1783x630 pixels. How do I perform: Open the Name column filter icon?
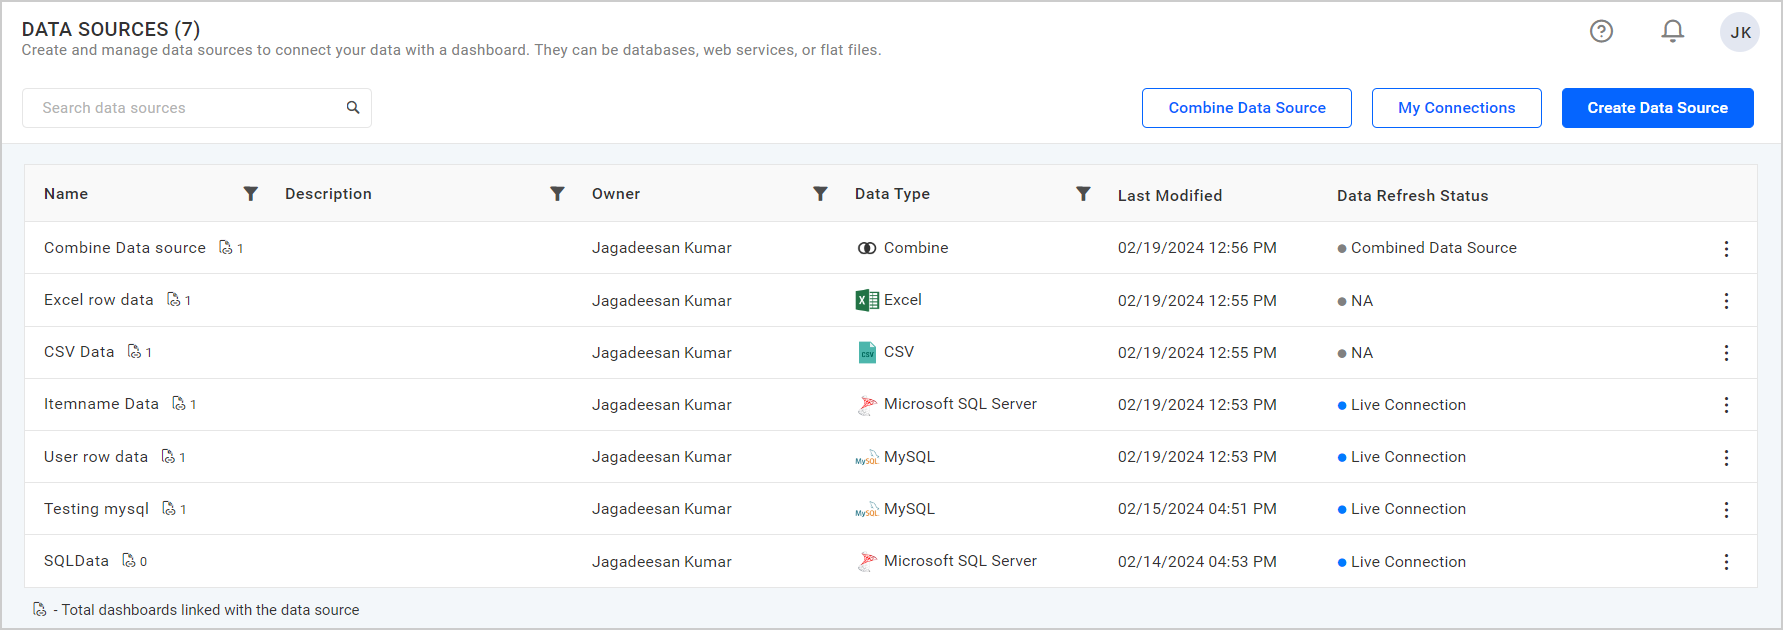coord(251,194)
